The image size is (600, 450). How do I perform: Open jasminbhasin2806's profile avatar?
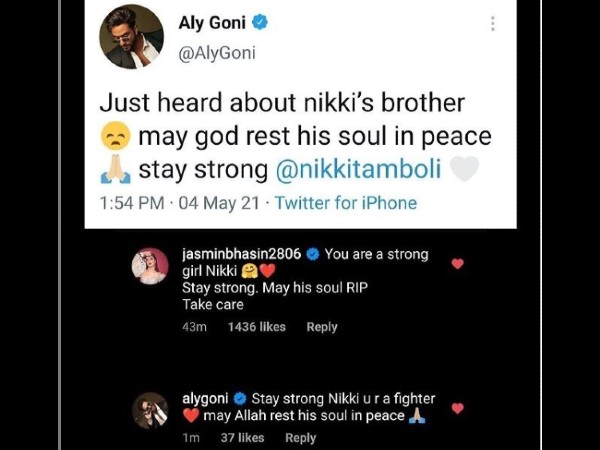(150, 266)
